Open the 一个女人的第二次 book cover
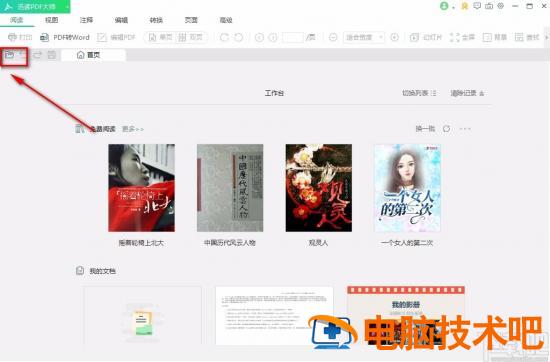 (x=407, y=188)
